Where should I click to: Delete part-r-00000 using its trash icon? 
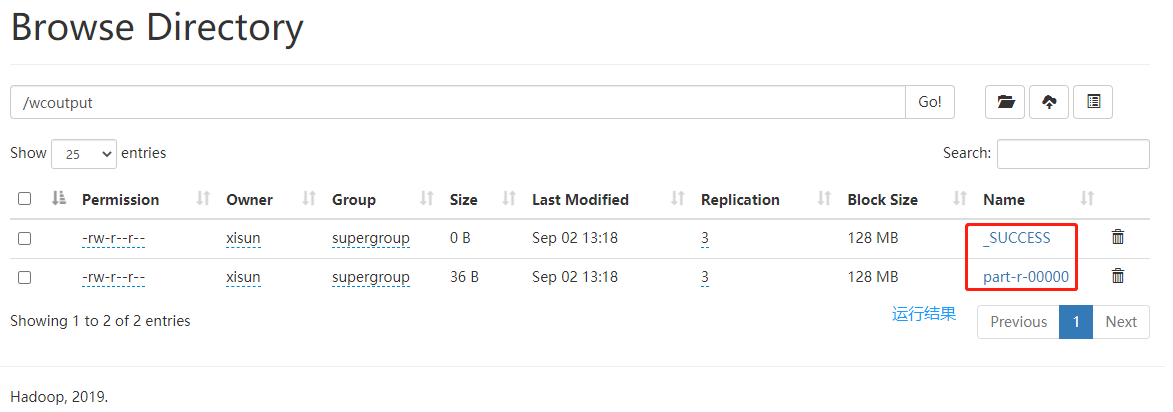[1118, 277]
